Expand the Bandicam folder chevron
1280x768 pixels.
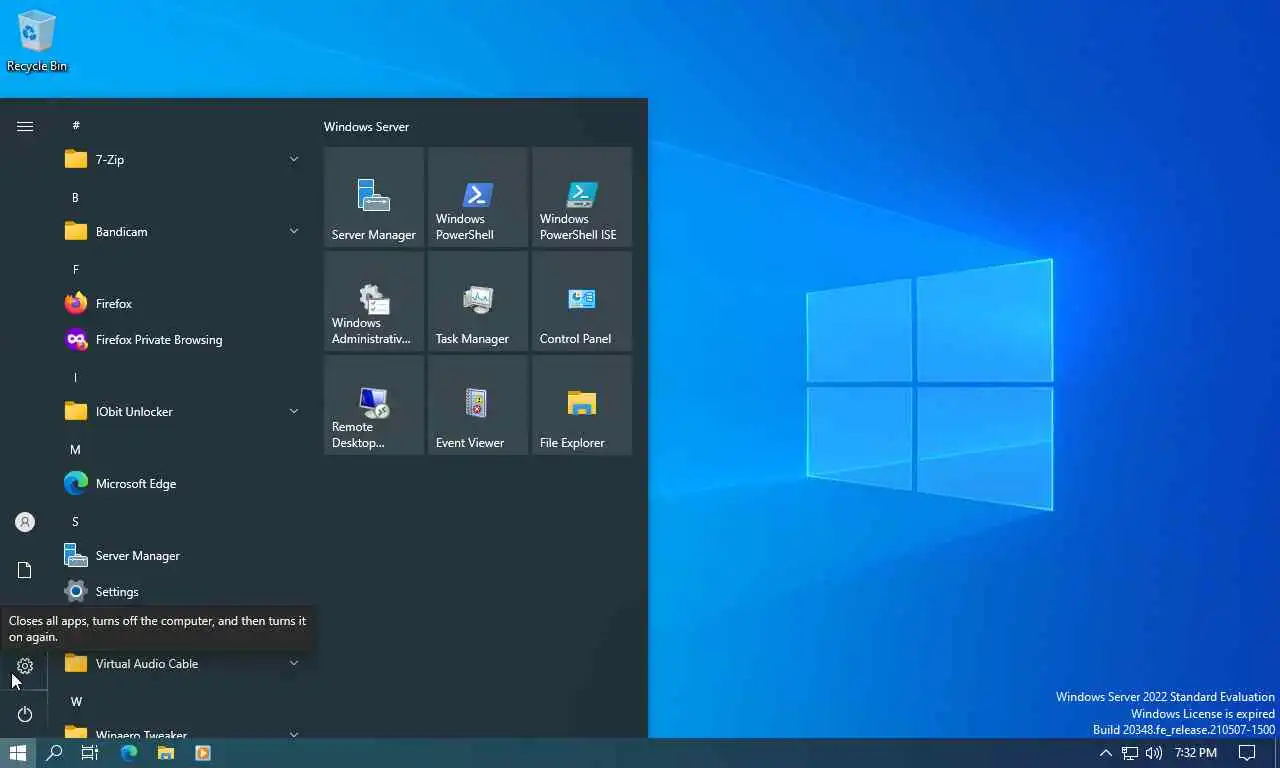point(294,231)
